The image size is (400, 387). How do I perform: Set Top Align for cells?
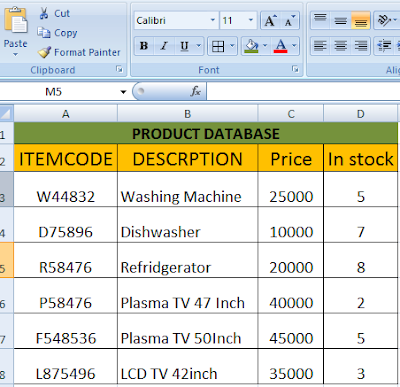tap(320, 20)
